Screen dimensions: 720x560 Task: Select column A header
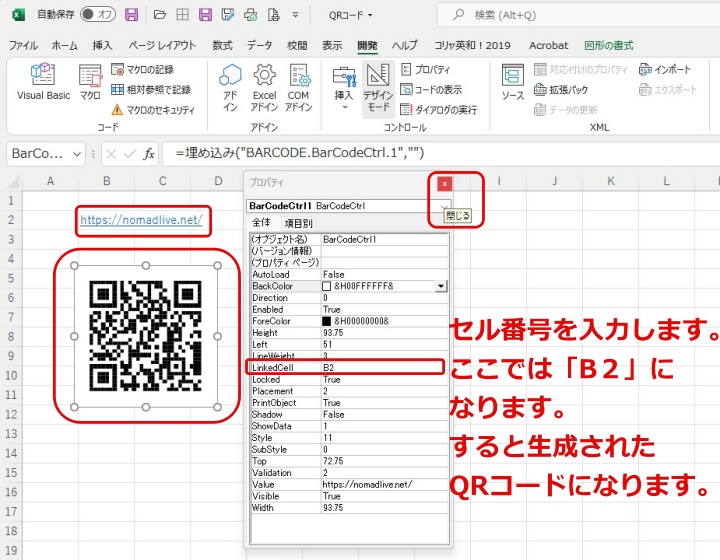coord(51,181)
